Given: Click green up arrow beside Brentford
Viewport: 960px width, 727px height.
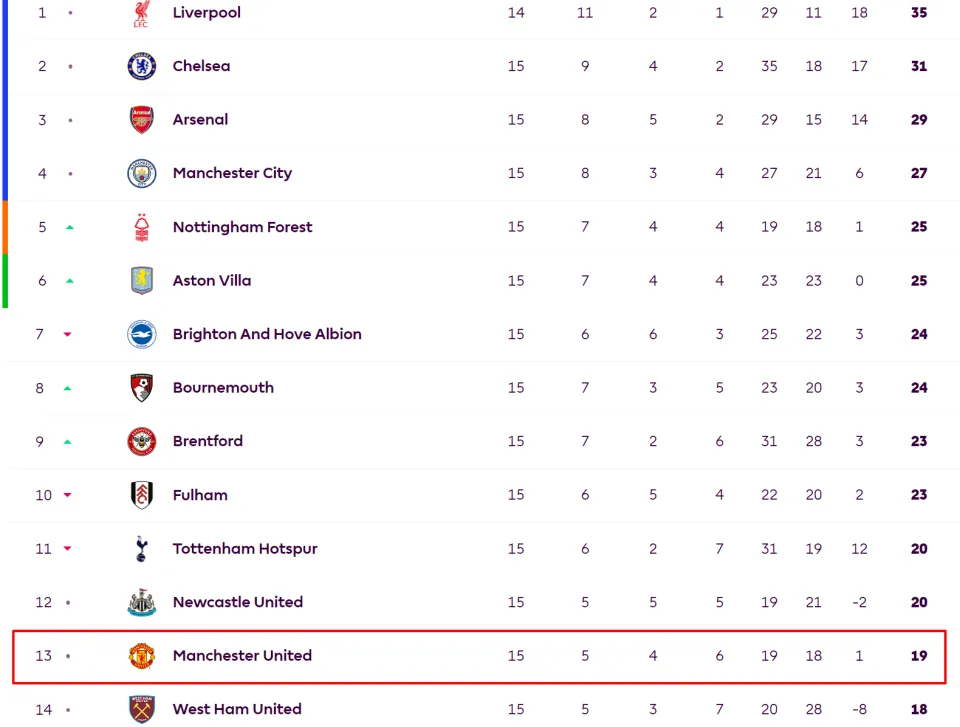Looking at the screenshot, I should coord(67,442).
